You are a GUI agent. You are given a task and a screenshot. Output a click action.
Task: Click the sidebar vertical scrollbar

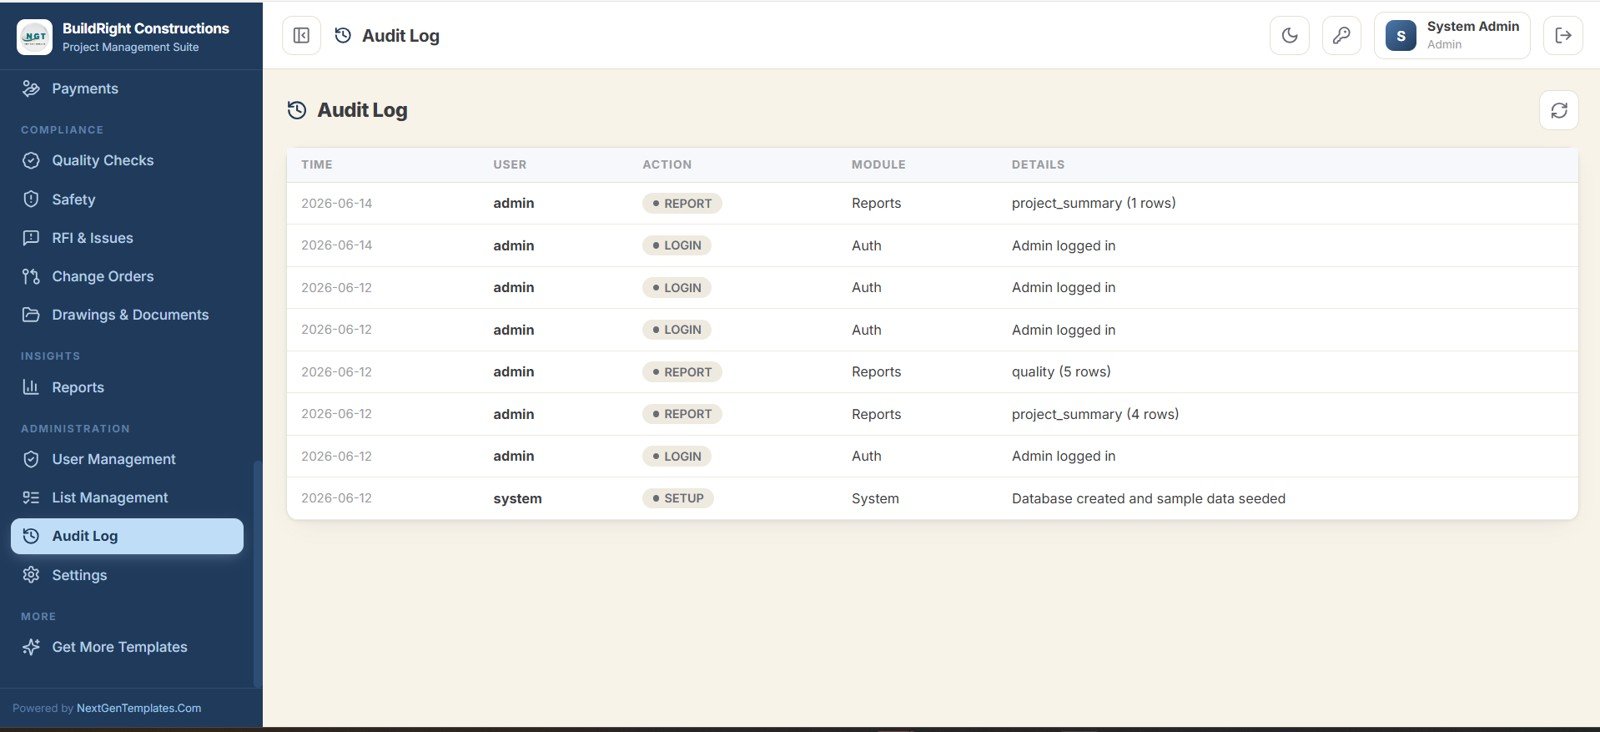pyautogui.click(x=257, y=573)
